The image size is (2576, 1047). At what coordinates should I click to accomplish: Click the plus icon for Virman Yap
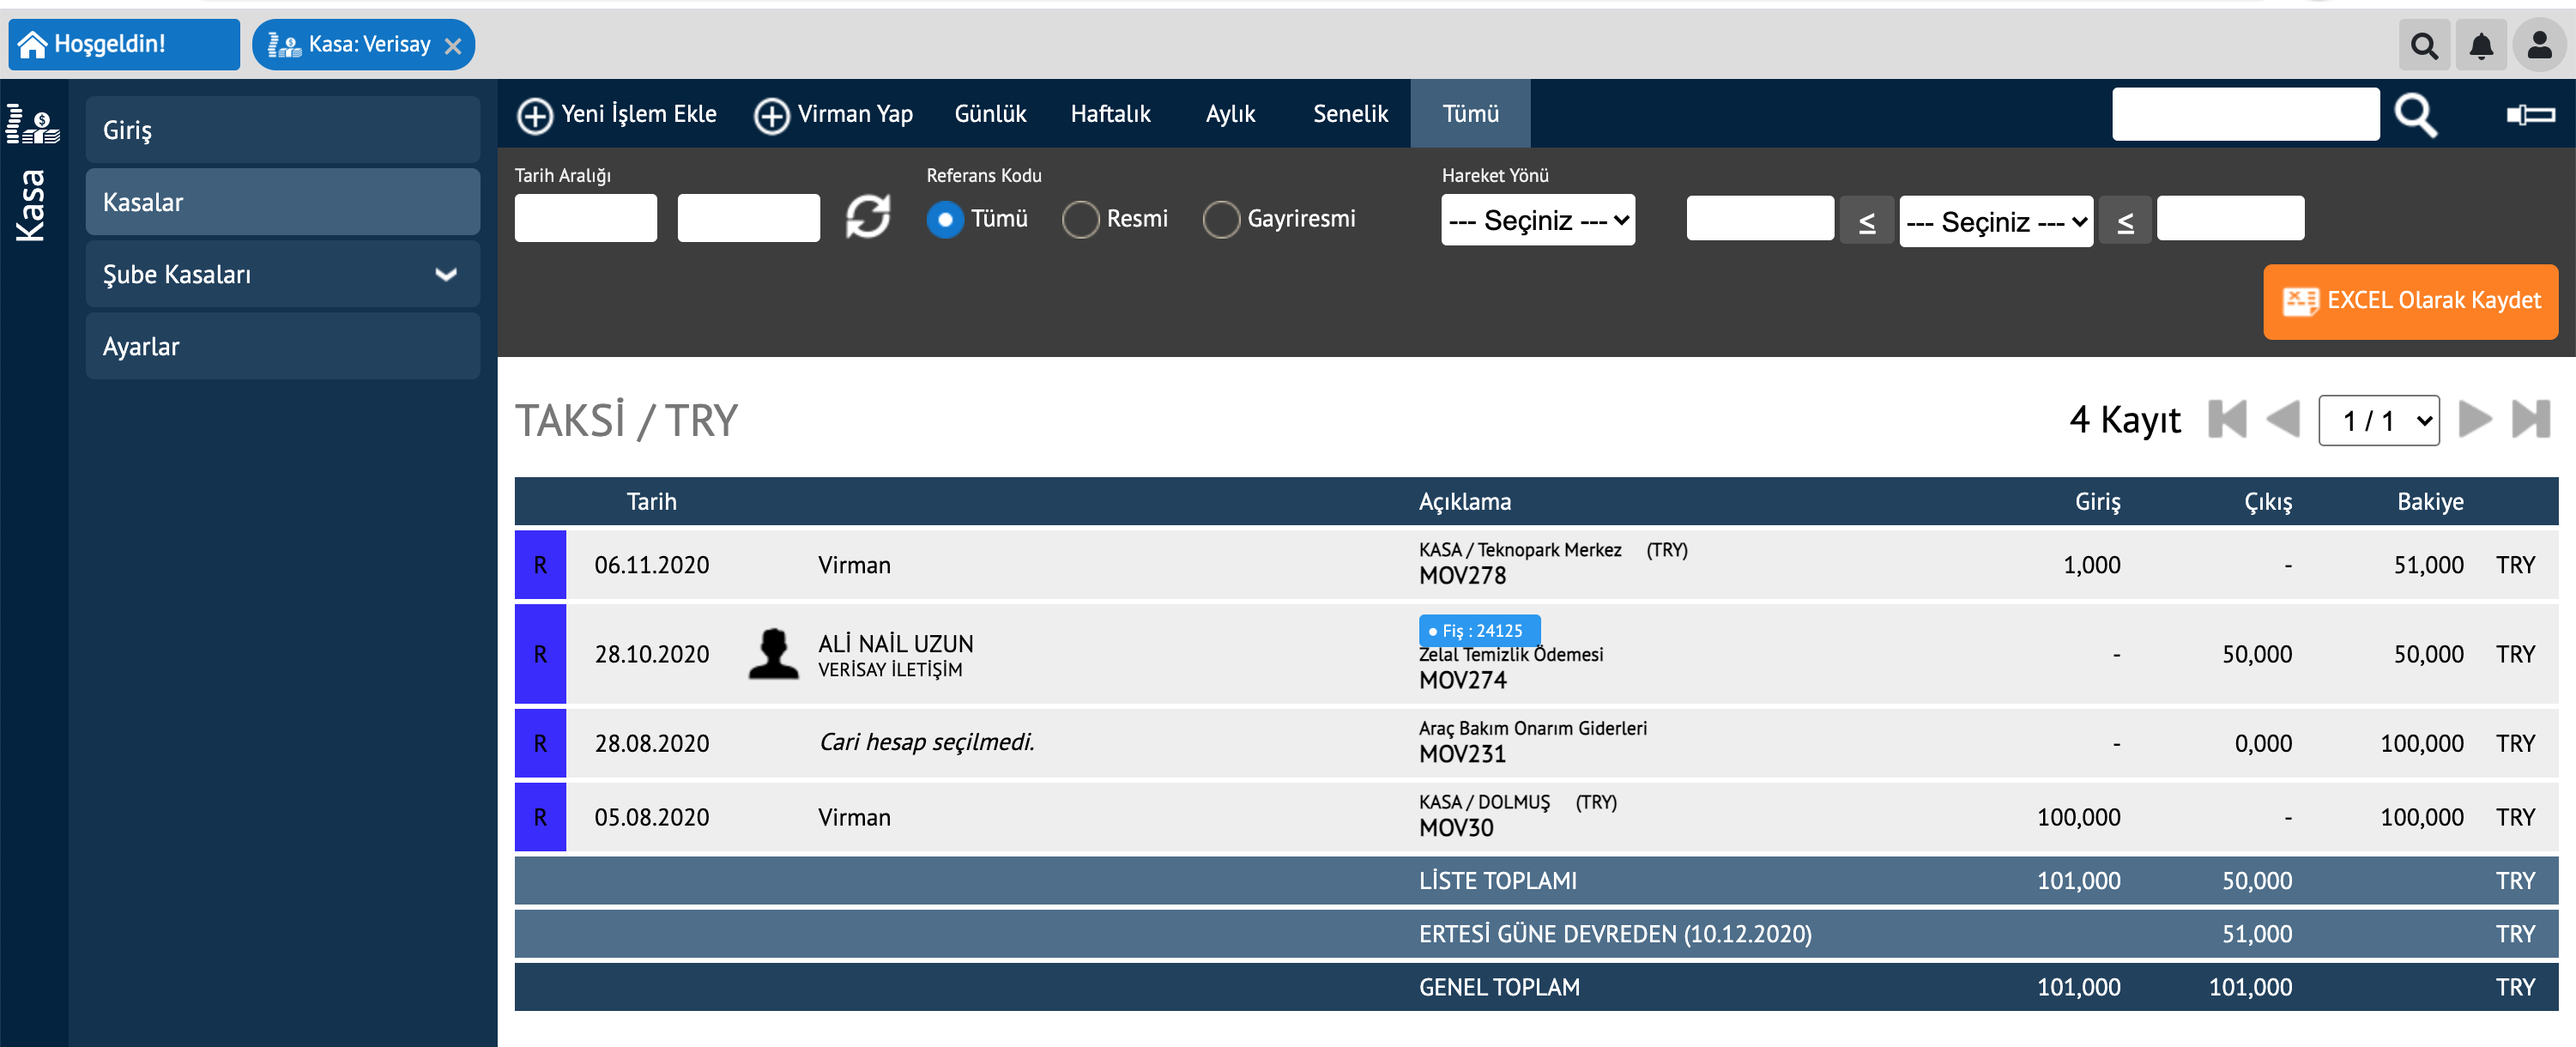click(771, 115)
